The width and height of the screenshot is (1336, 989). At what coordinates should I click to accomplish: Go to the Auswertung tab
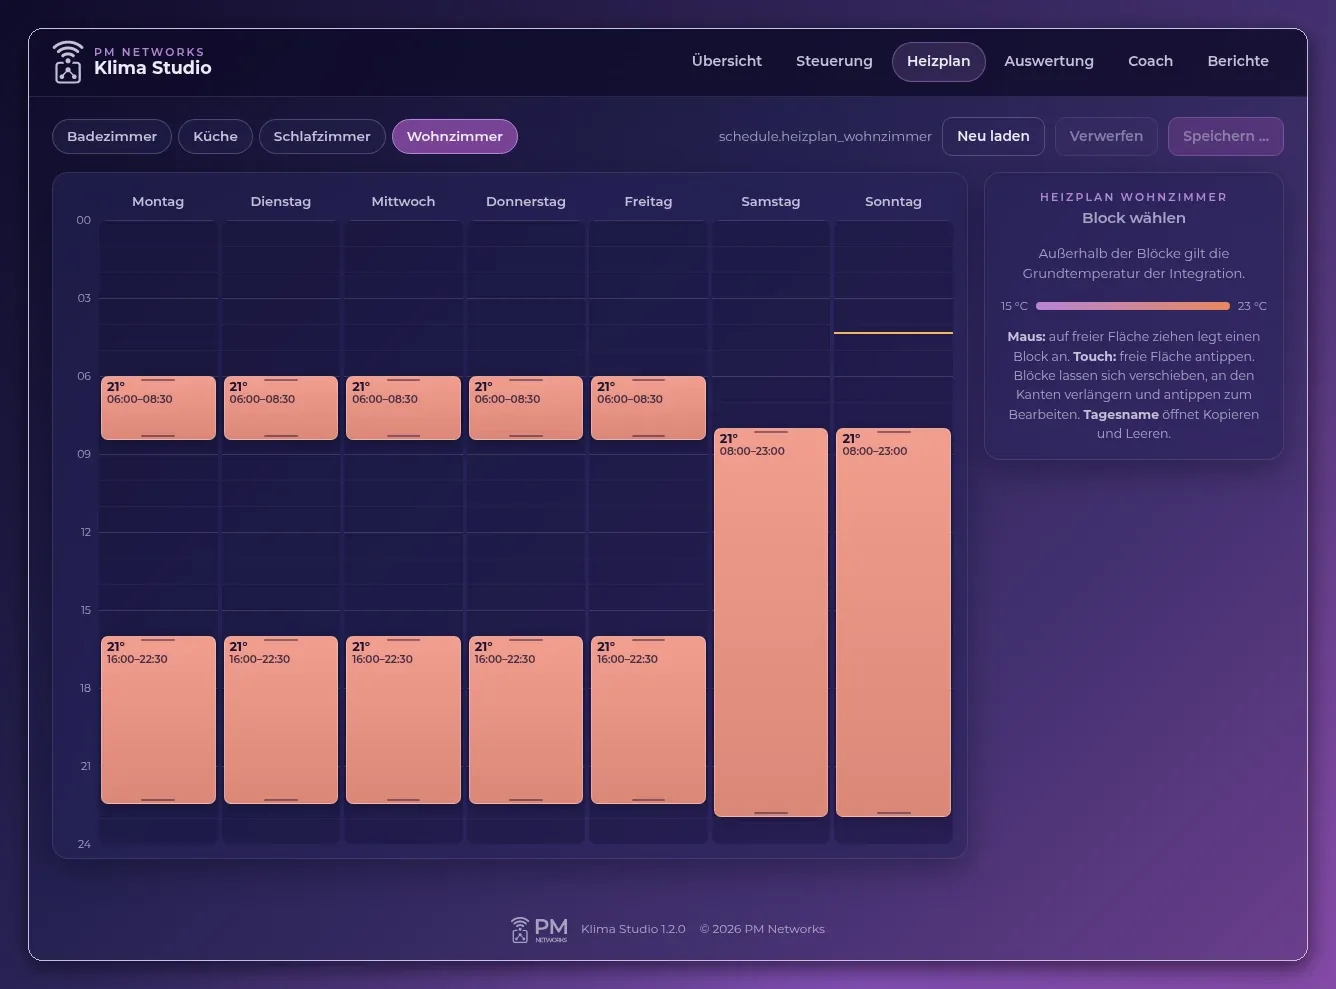[1049, 61]
